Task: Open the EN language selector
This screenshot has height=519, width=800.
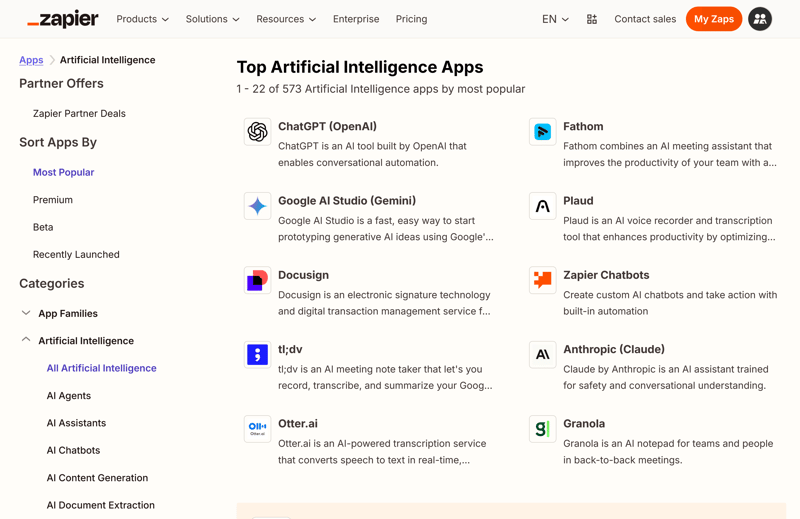Action: 555,19
